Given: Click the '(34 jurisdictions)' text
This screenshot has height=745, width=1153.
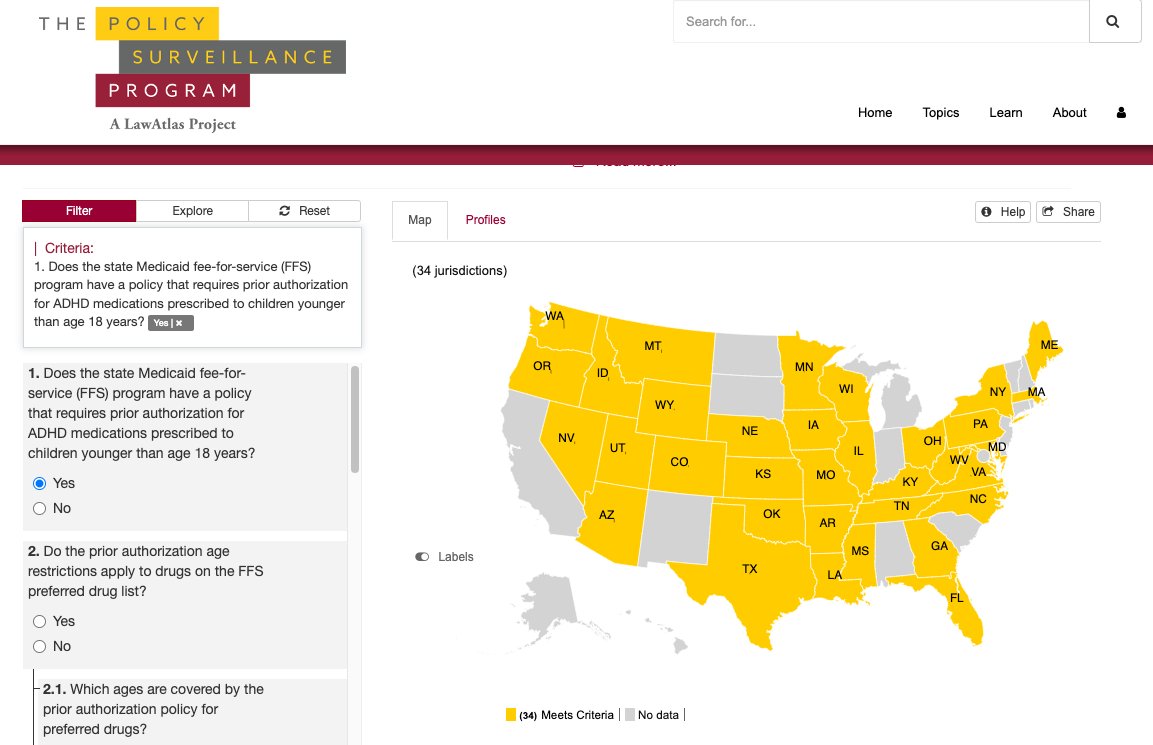Looking at the screenshot, I should pos(460,271).
